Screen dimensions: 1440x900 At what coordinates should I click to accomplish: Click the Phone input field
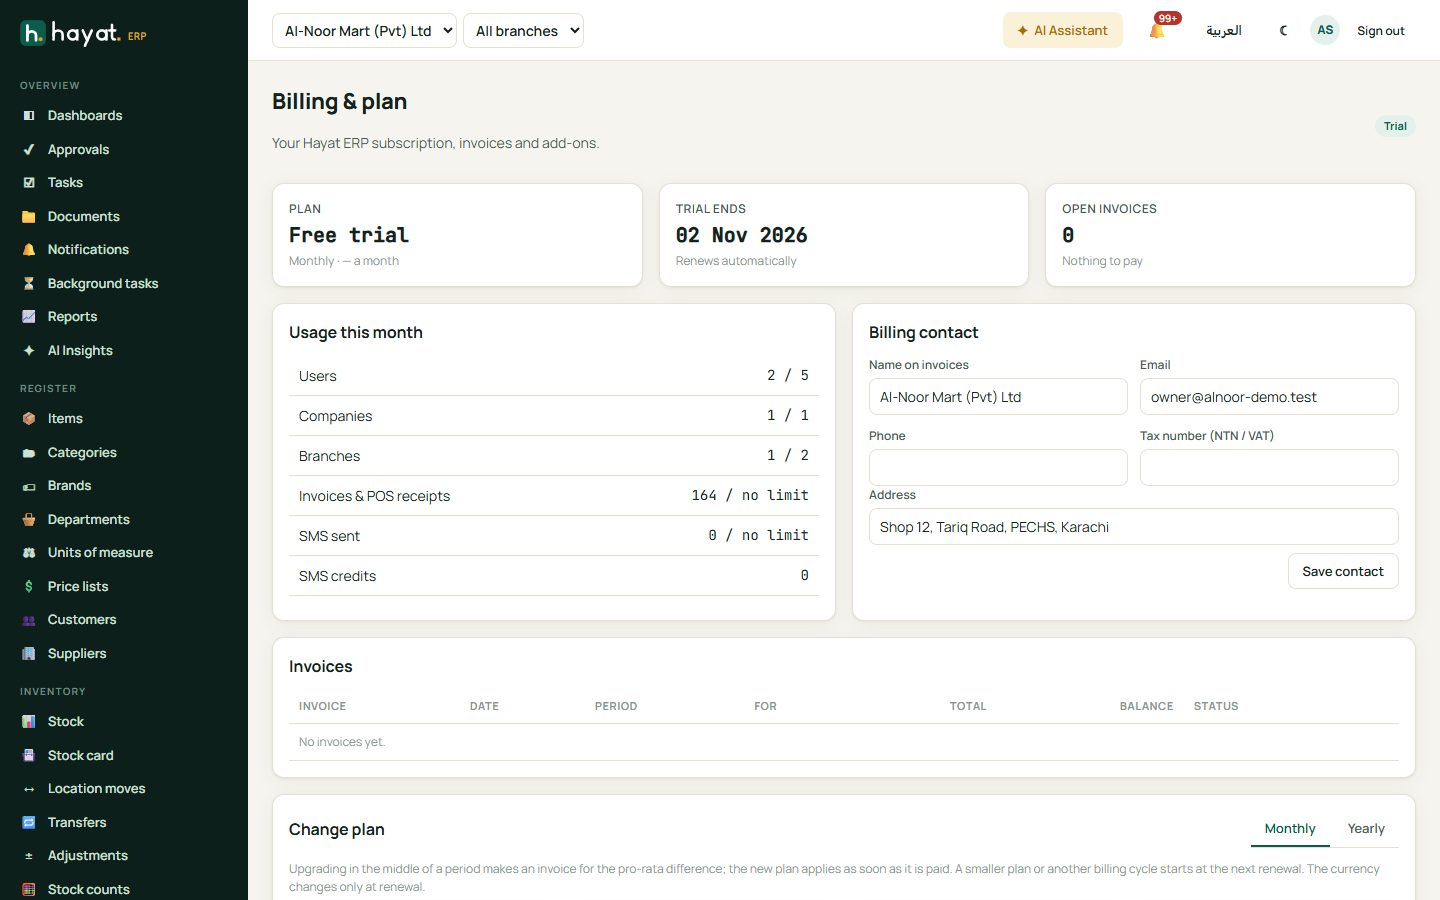click(998, 468)
